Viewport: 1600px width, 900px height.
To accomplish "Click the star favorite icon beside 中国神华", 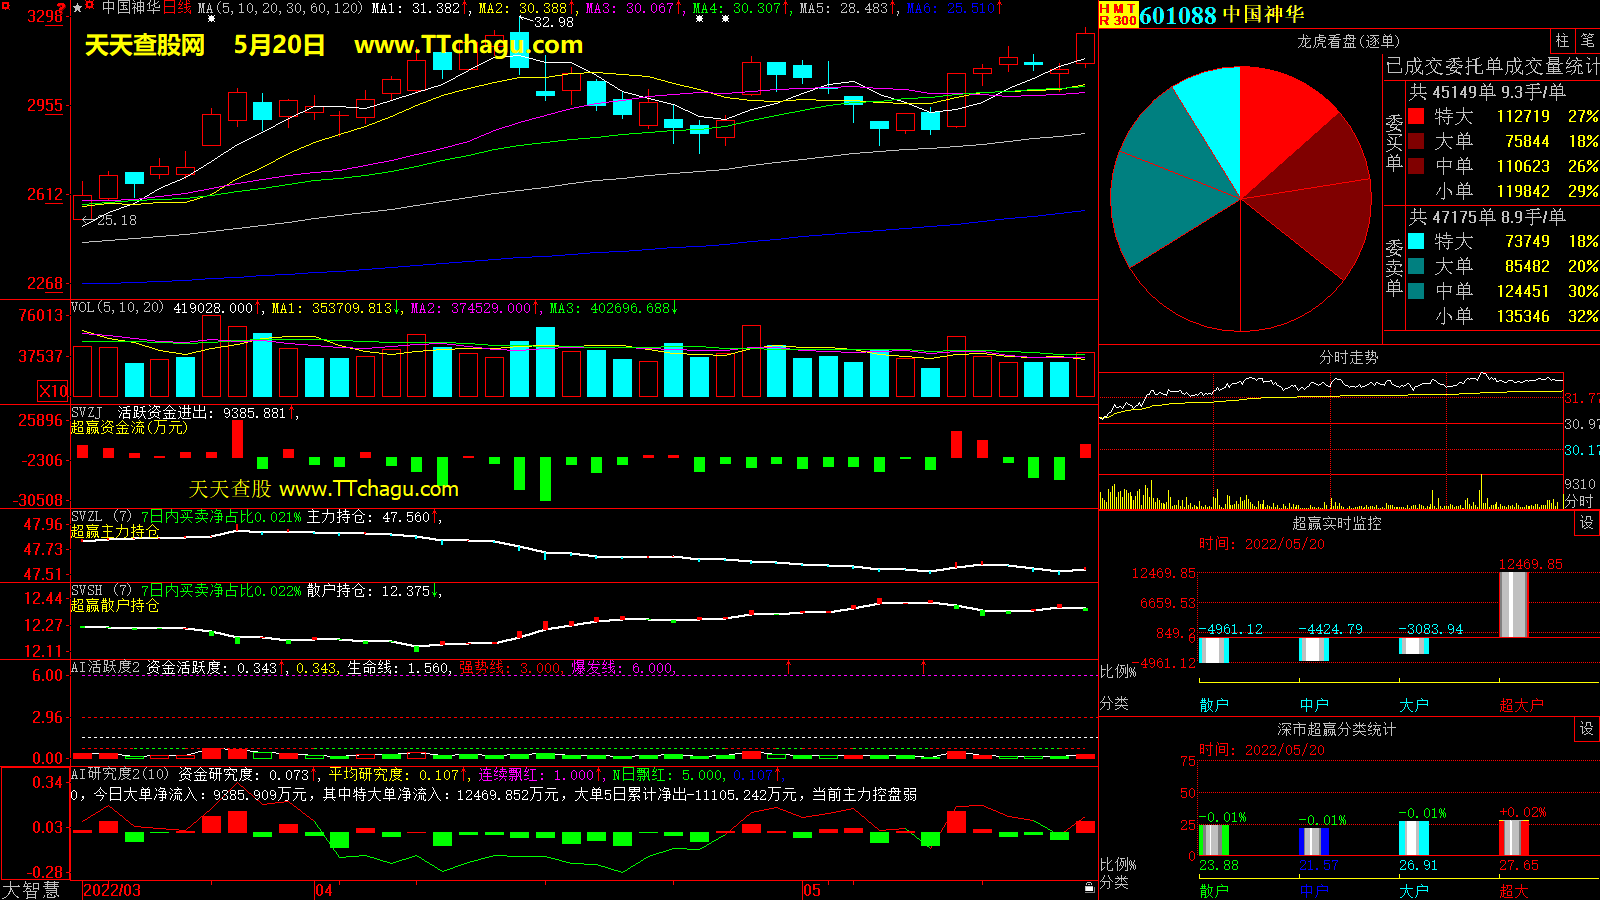I will tap(77, 8).
